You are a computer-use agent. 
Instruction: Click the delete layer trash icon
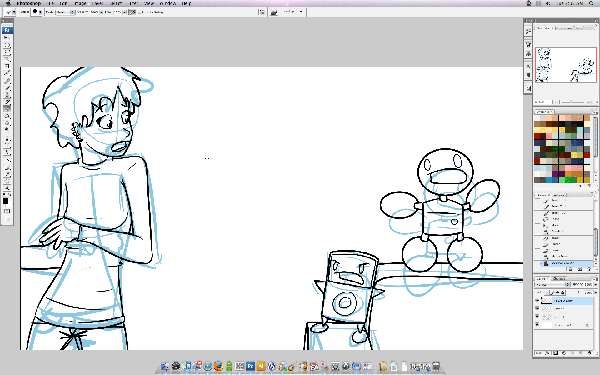(589, 353)
